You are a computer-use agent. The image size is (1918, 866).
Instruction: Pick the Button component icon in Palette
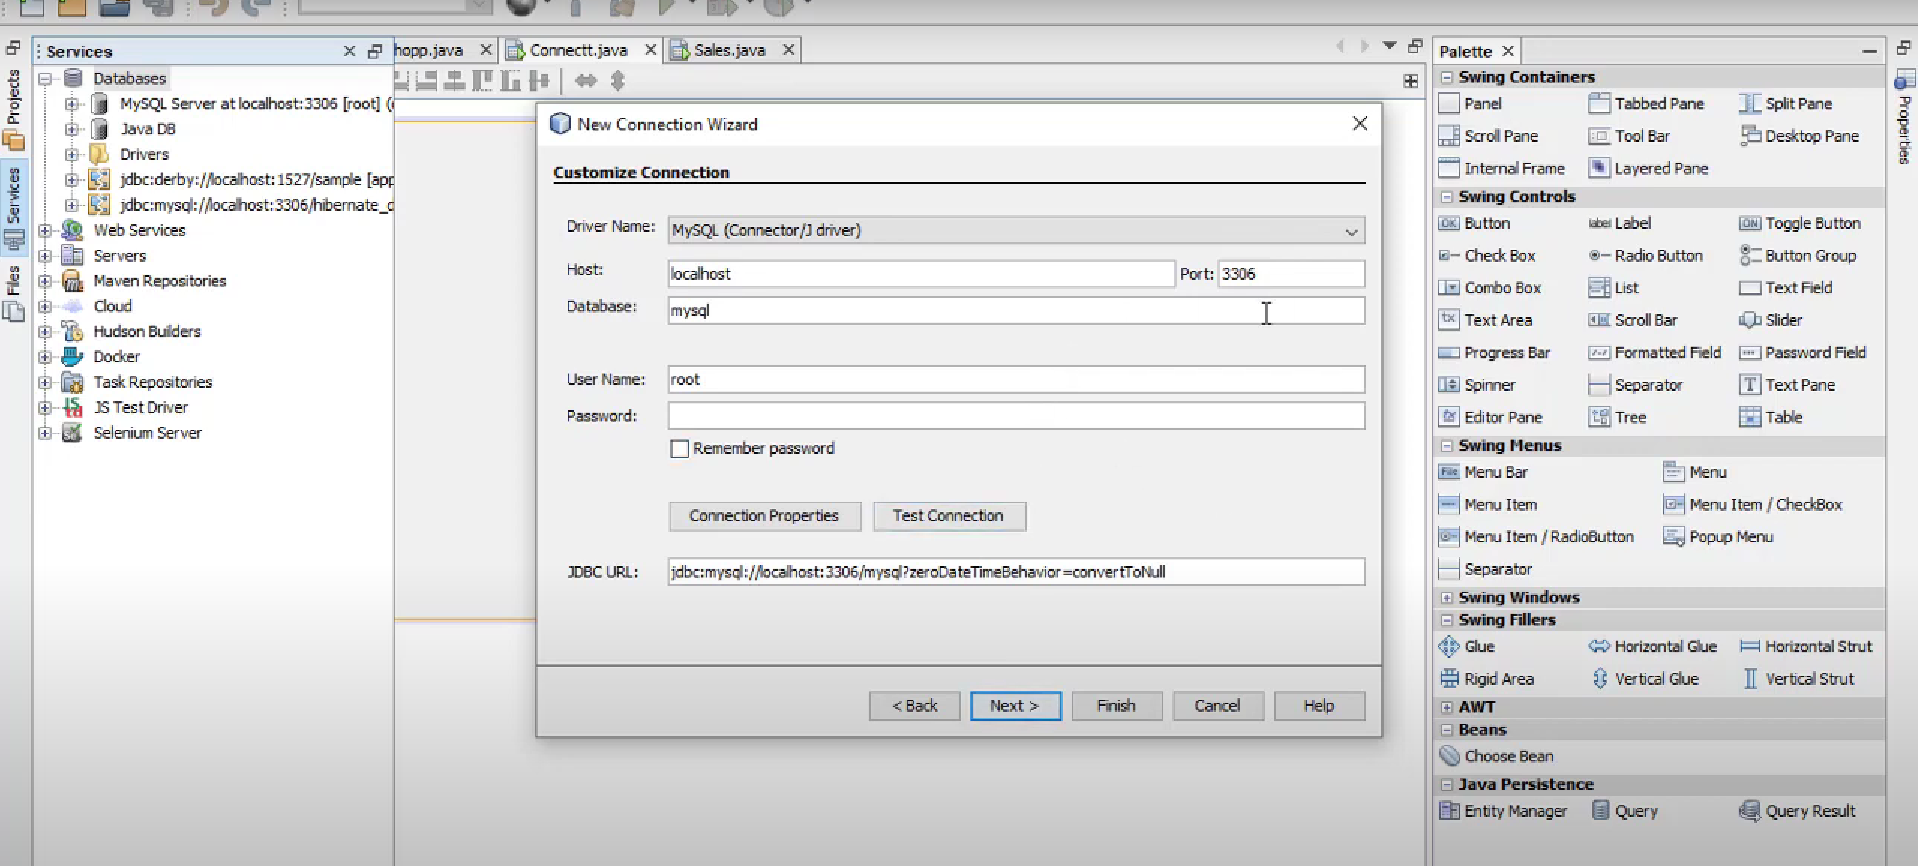click(x=1449, y=224)
